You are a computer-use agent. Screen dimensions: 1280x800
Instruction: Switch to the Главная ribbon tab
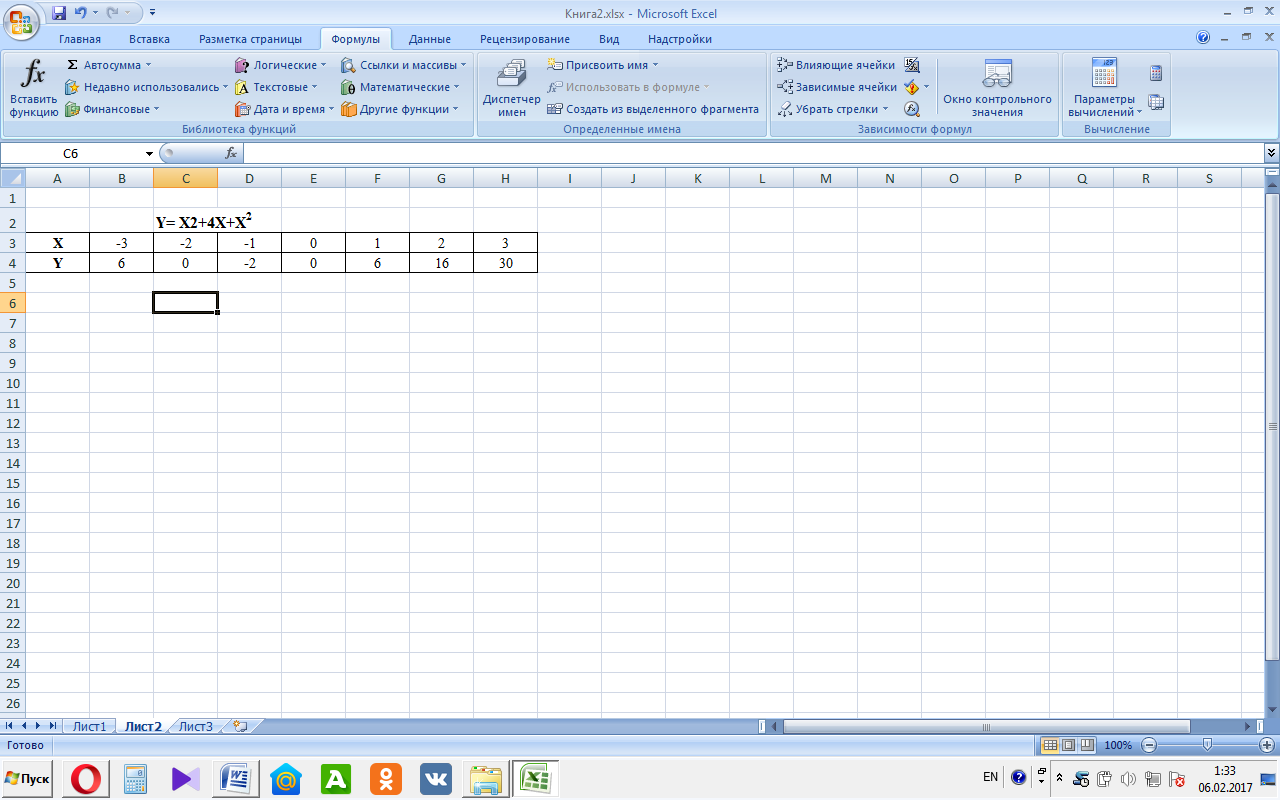tap(80, 39)
